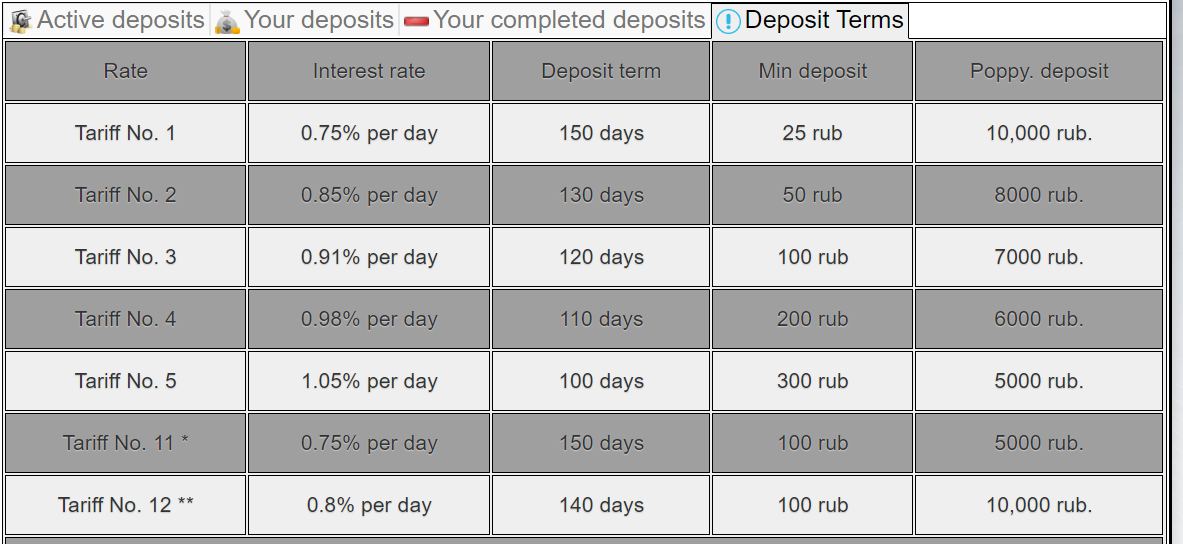This screenshot has height=544, width=1183.
Task: Open the Your deposits tab
Action: click(x=319, y=20)
